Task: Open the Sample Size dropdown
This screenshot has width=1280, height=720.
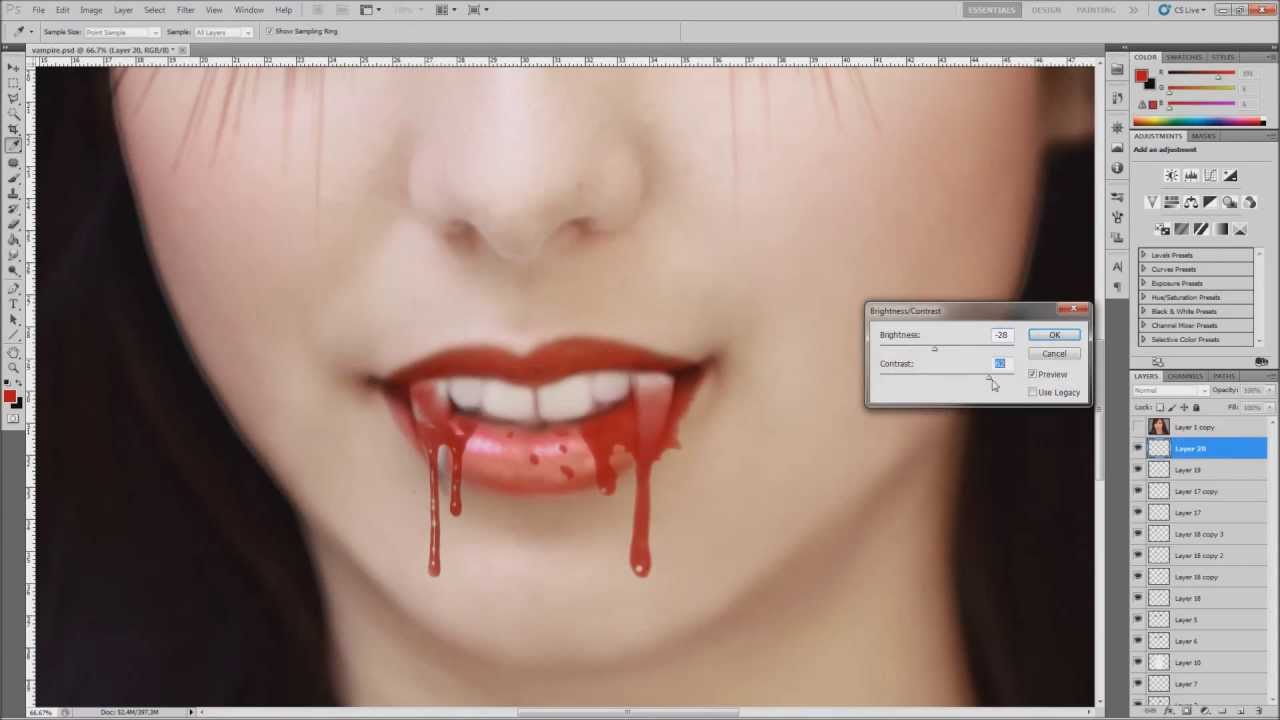Action: [122, 32]
